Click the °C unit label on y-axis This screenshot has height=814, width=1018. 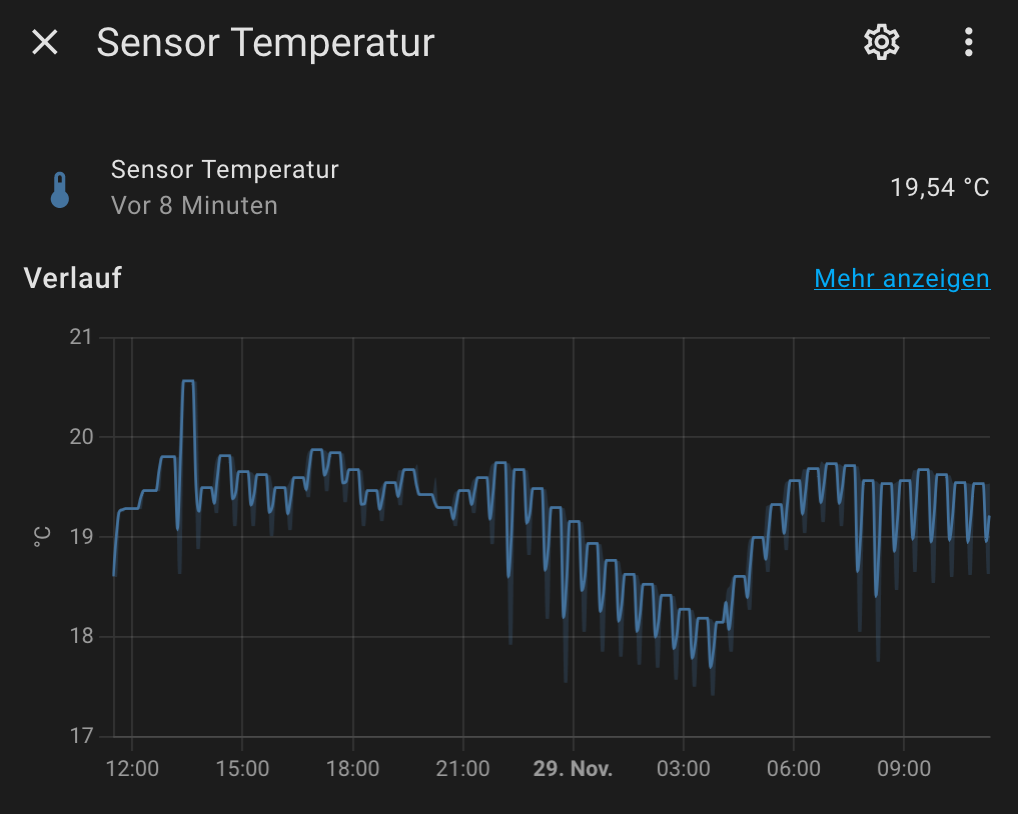click(x=42, y=537)
